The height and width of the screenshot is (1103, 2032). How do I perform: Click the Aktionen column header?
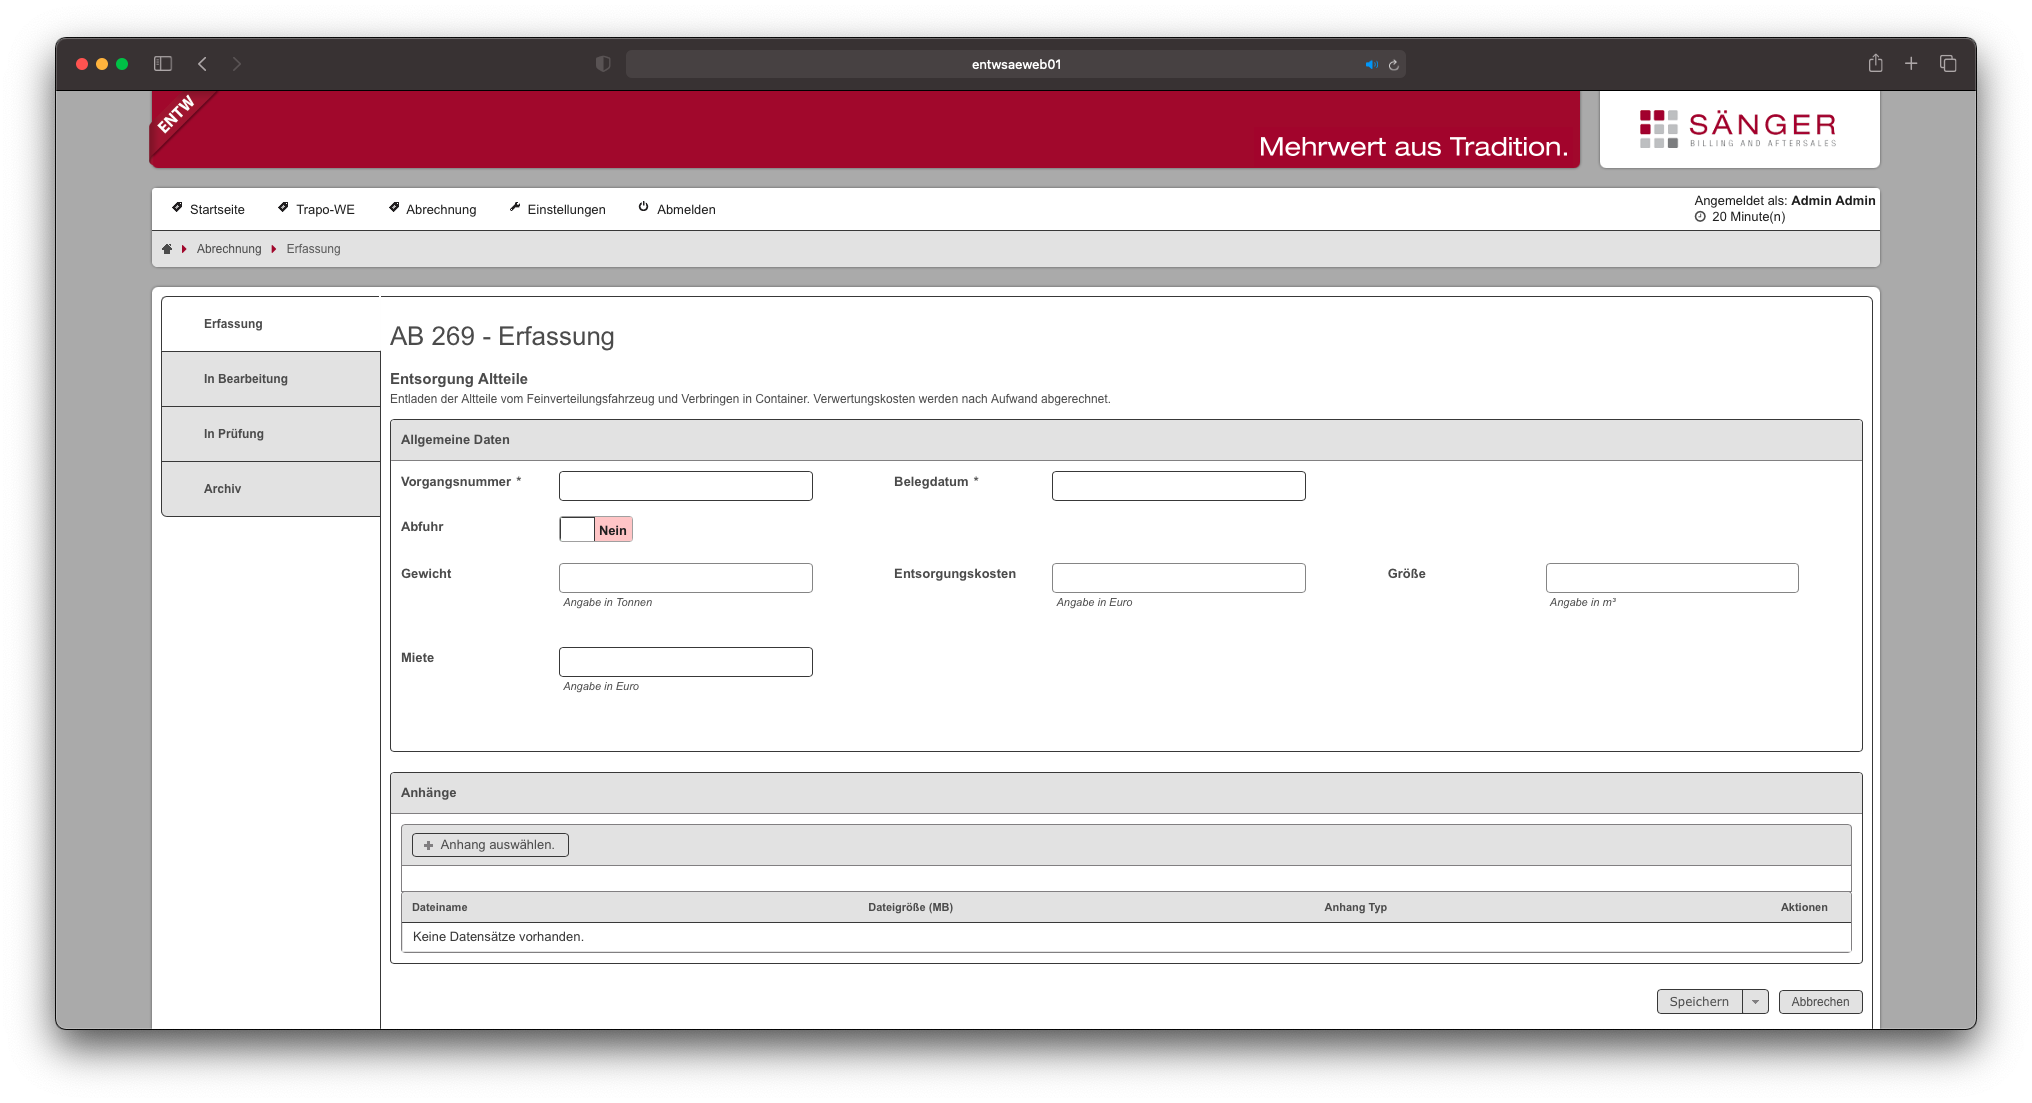tap(1804, 908)
